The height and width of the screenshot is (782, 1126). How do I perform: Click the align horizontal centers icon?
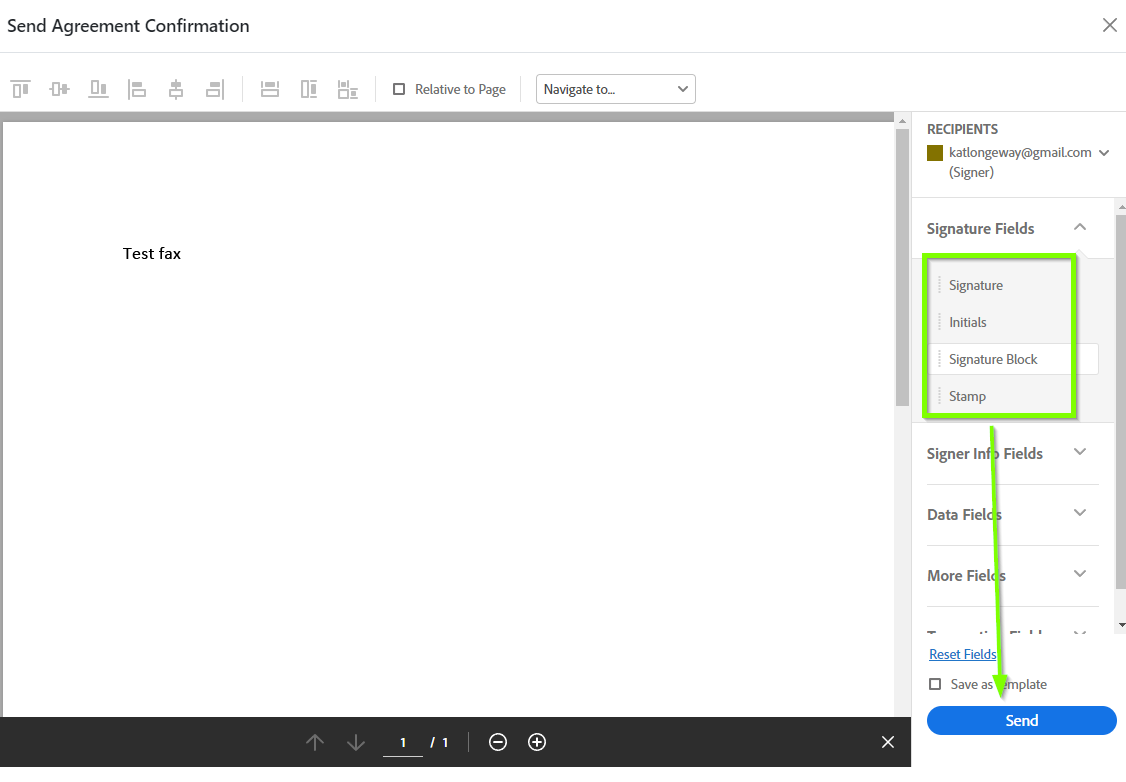(176, 89)
